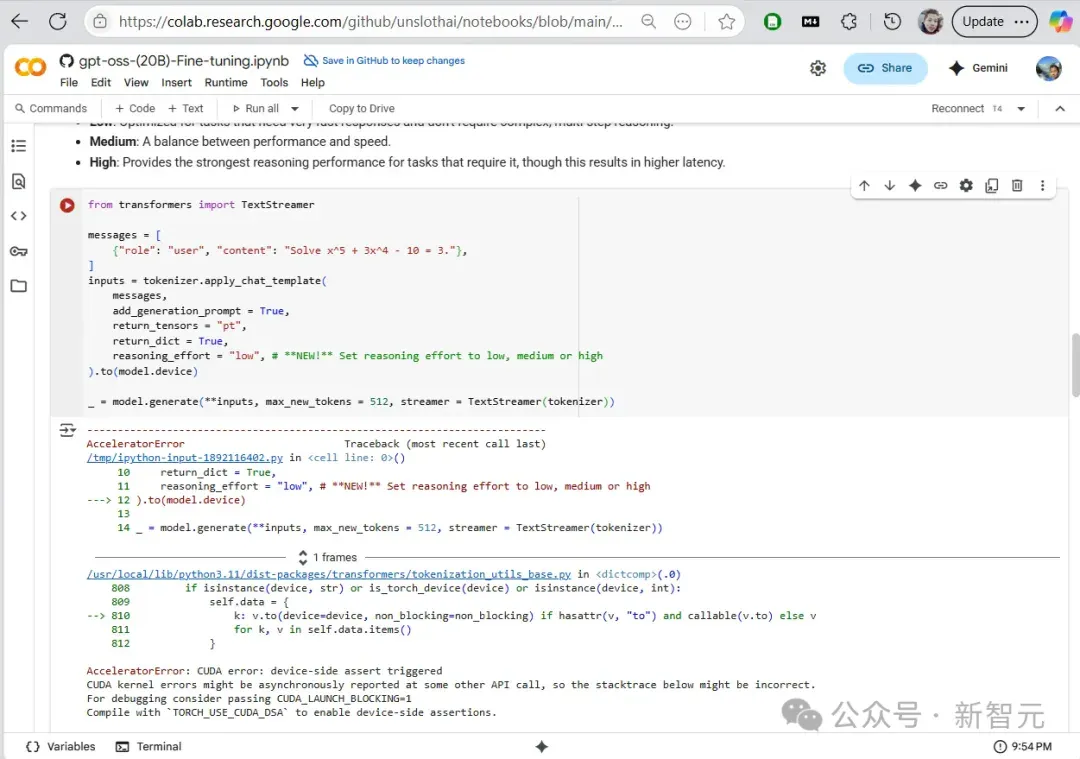Open browser profile picture
The width and height of the screenshot is (1080, 759).
(930, 22)
